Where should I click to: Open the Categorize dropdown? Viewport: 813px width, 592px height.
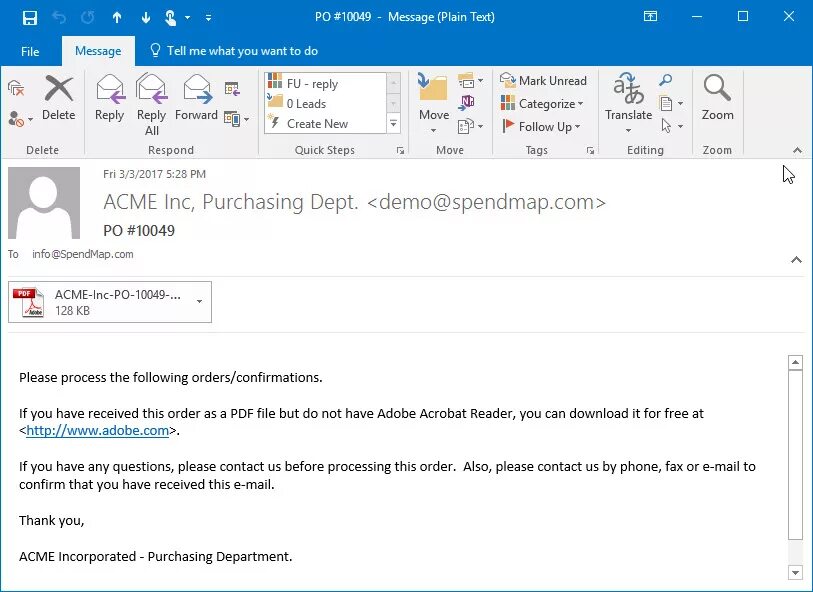click(542, 104)
